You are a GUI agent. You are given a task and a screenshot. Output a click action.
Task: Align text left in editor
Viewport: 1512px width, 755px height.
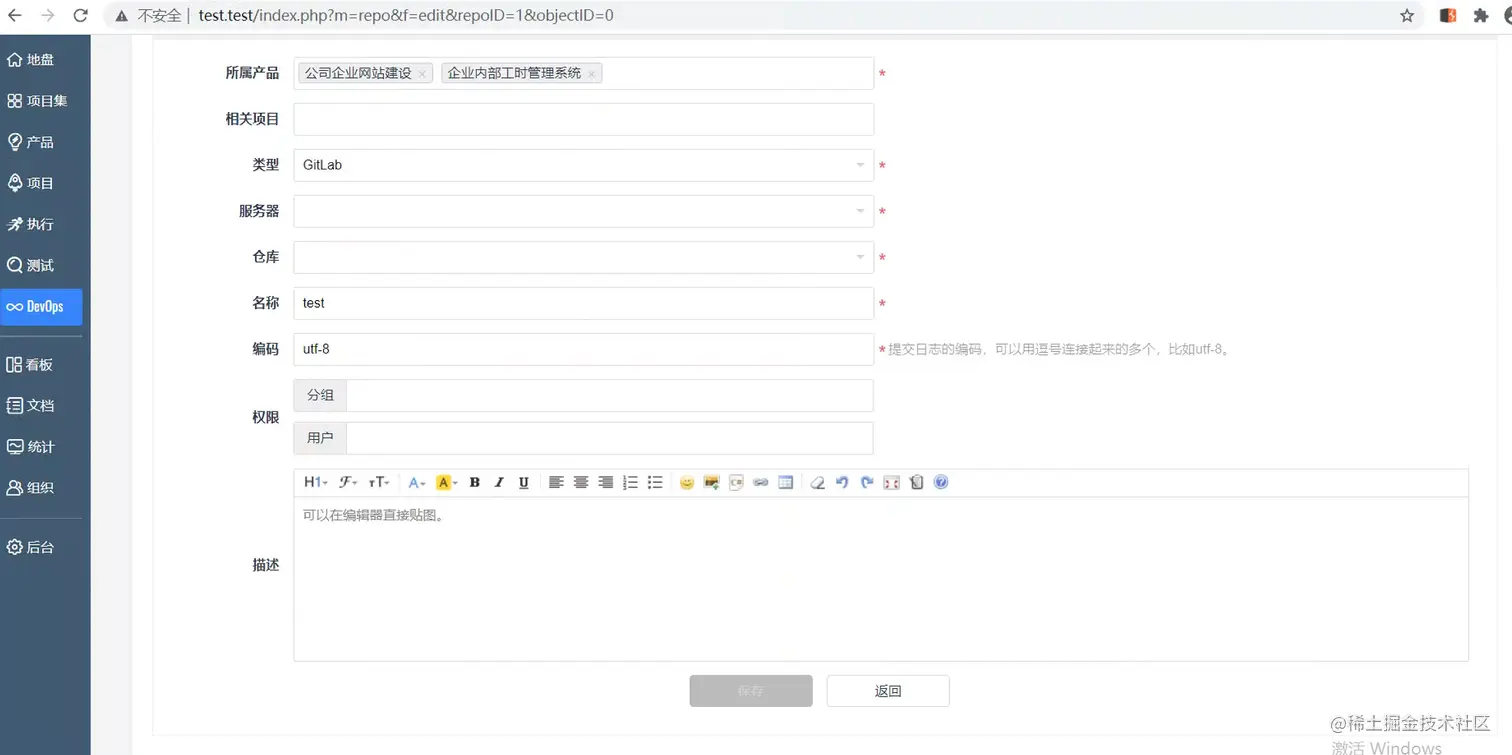tap(556, 482)
